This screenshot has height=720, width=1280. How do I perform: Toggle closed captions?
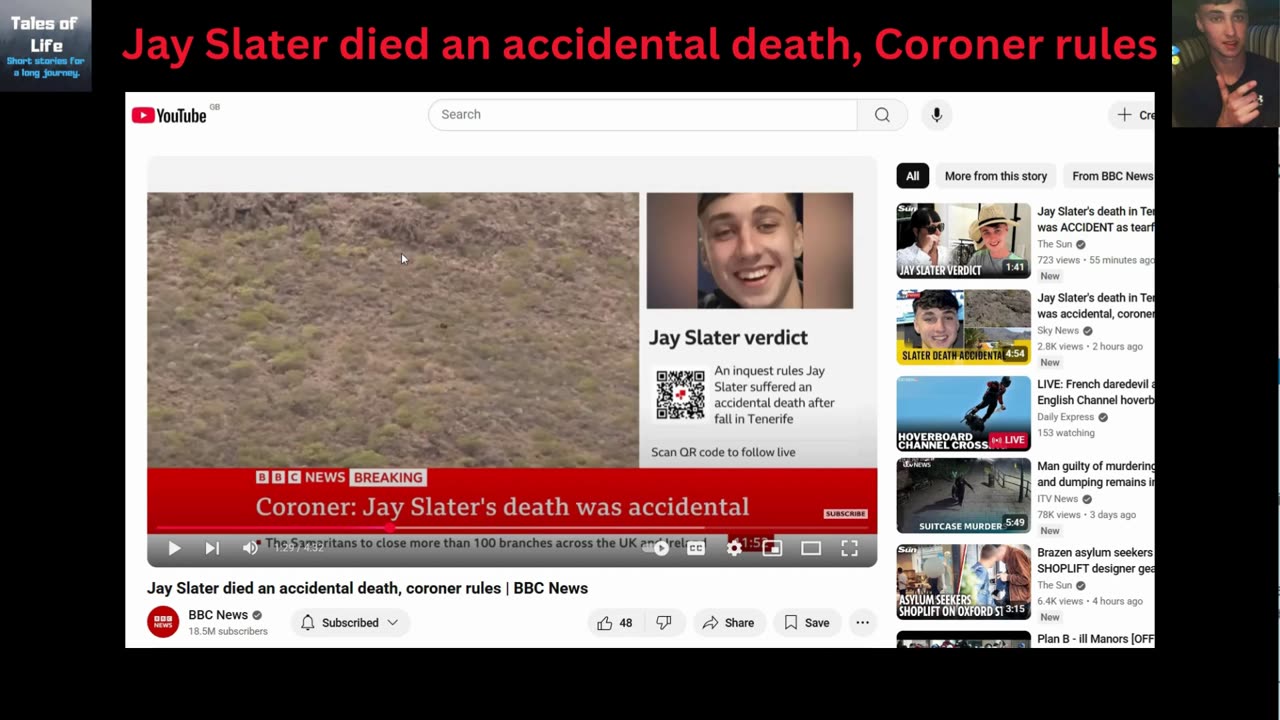697,548
